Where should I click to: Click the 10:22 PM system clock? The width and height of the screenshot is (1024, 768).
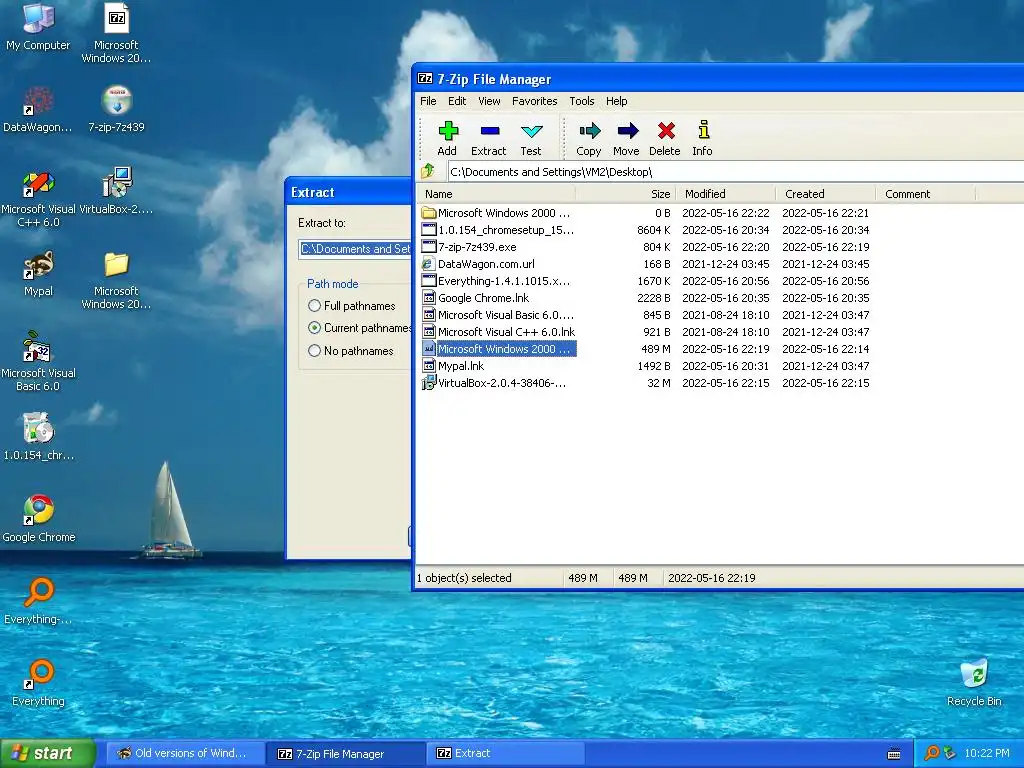click(987, 753)
